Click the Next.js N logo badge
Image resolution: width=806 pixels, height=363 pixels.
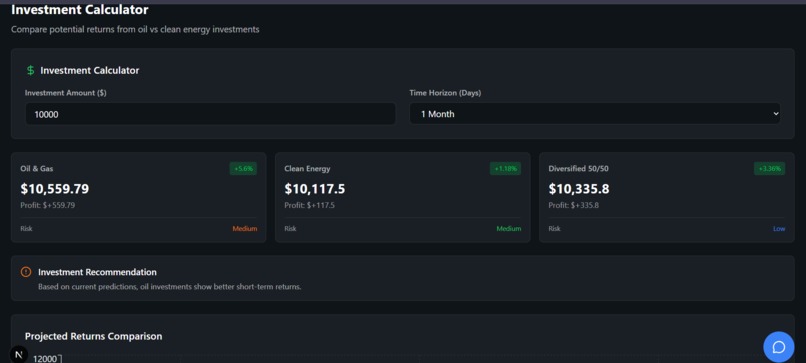(x=19, y=355)
